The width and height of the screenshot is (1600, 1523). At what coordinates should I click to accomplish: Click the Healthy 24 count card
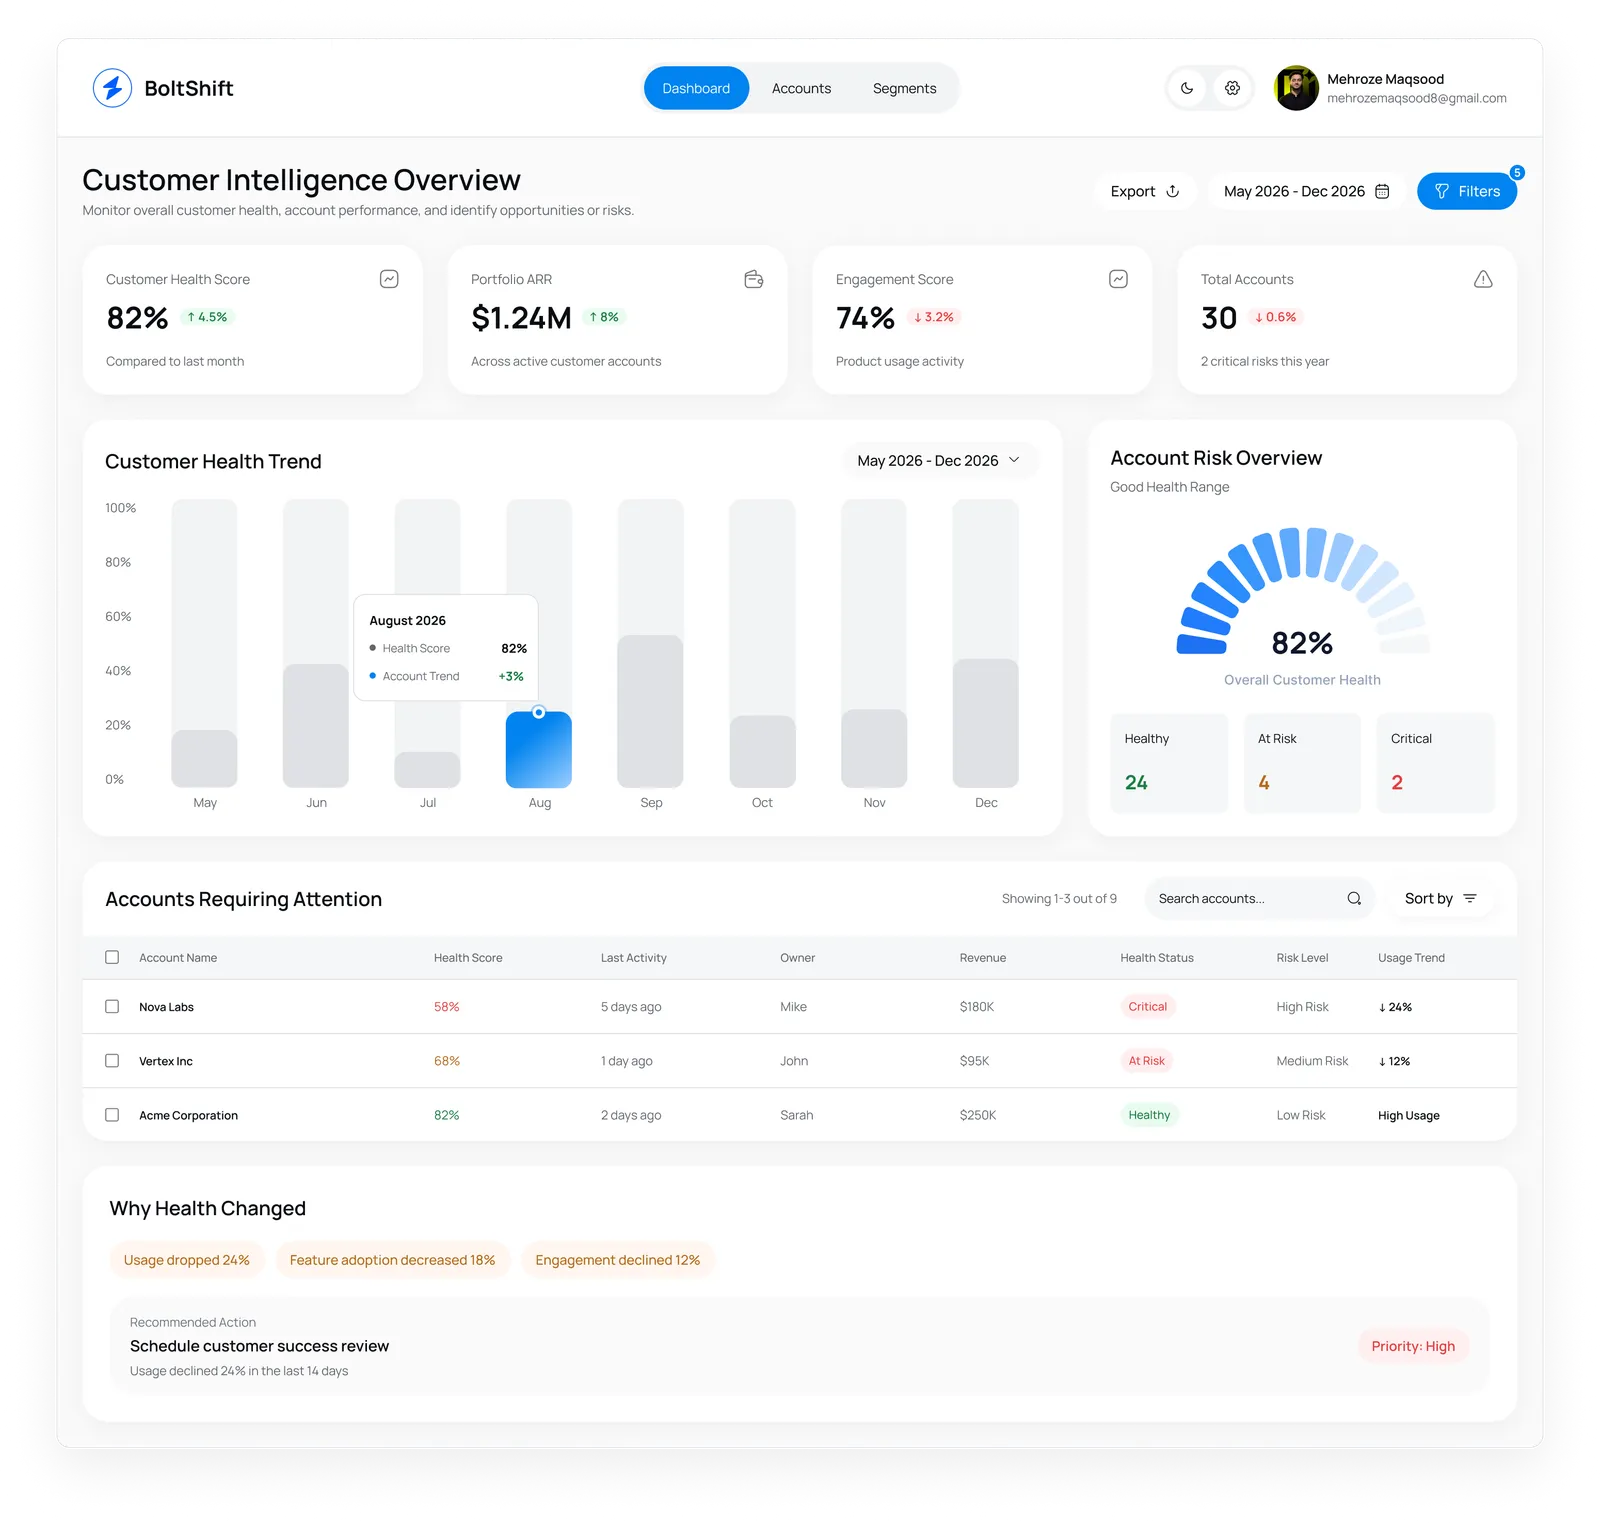(x=1169, y=762)
